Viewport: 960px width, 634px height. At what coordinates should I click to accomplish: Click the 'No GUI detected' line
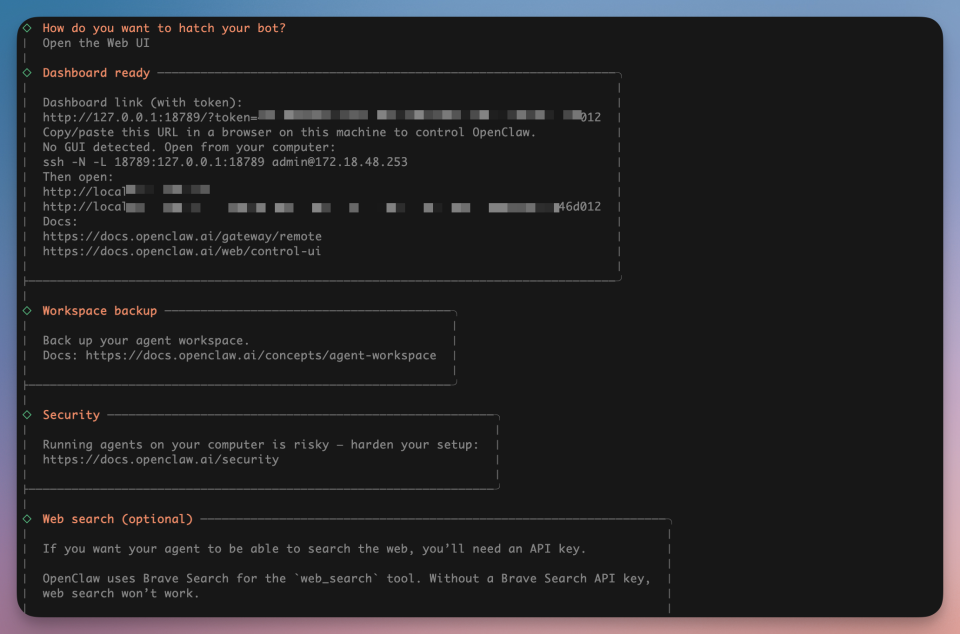189,147
